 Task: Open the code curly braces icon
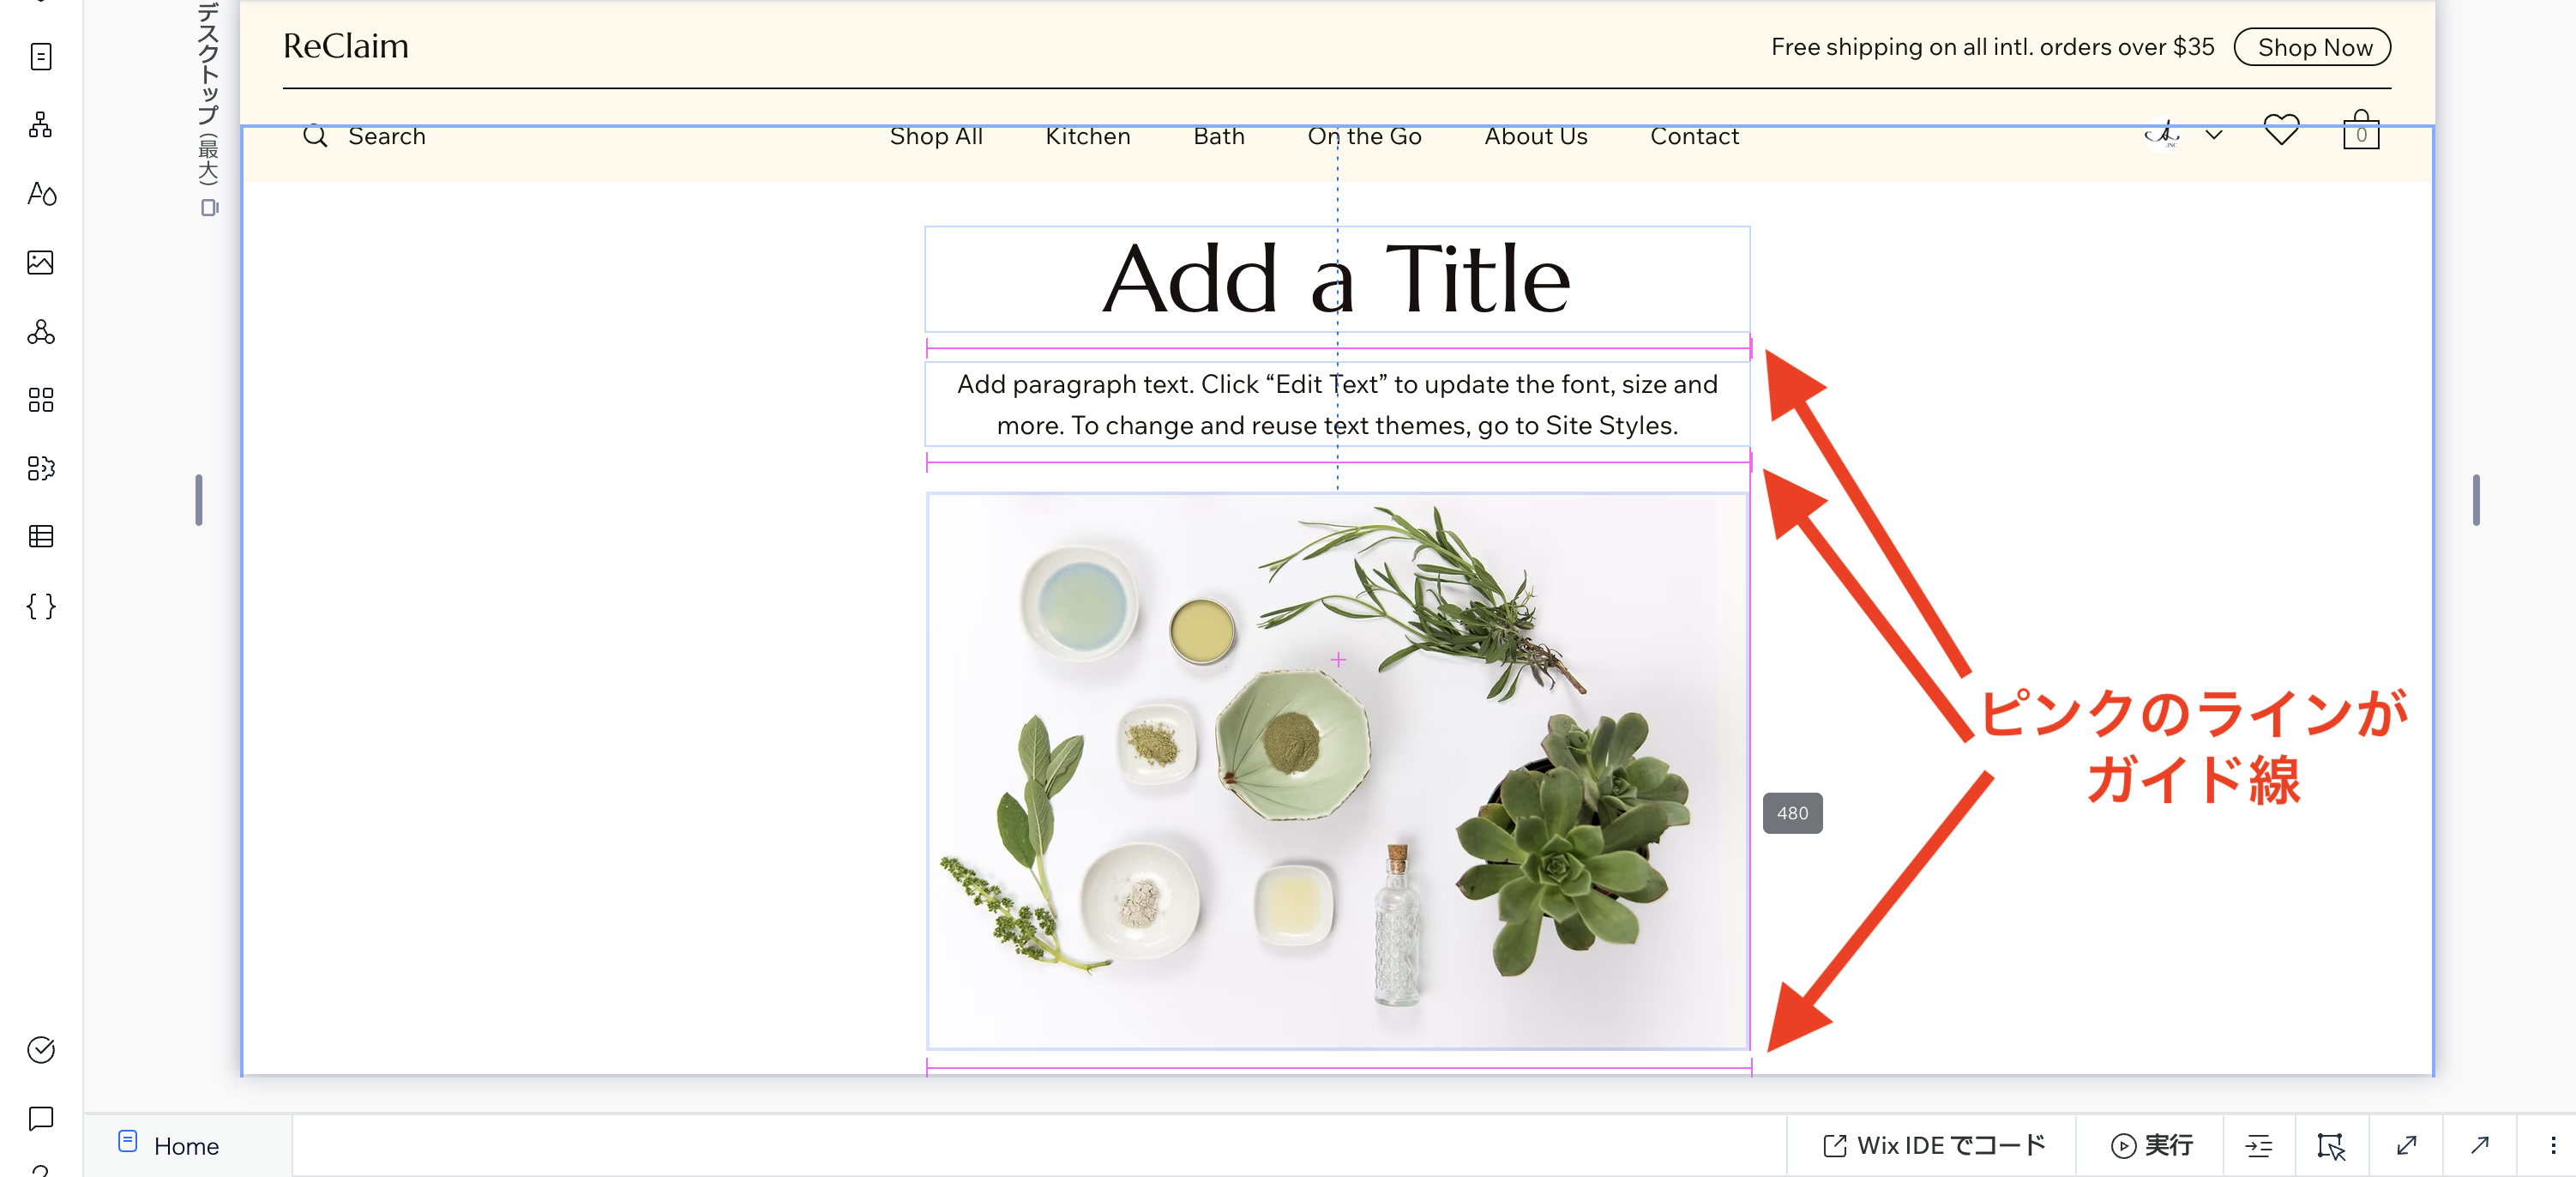[x=41, y=606]
